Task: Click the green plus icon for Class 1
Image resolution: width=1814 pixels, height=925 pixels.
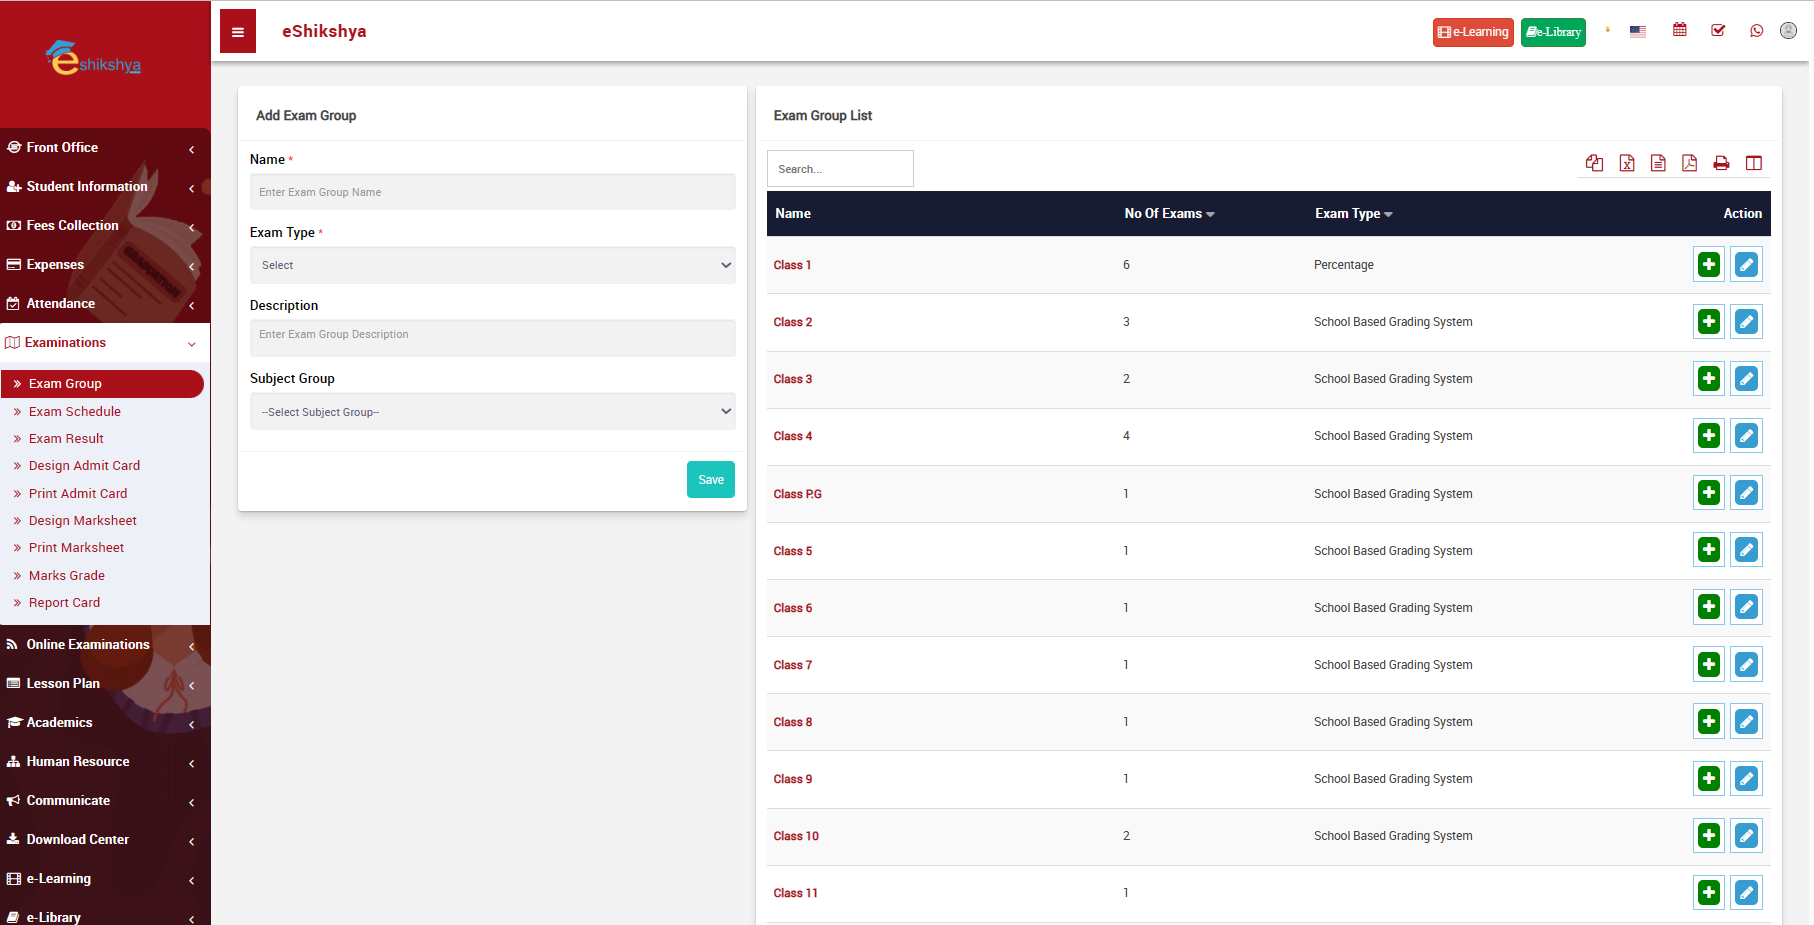Action: click(x=1708, y=265)
